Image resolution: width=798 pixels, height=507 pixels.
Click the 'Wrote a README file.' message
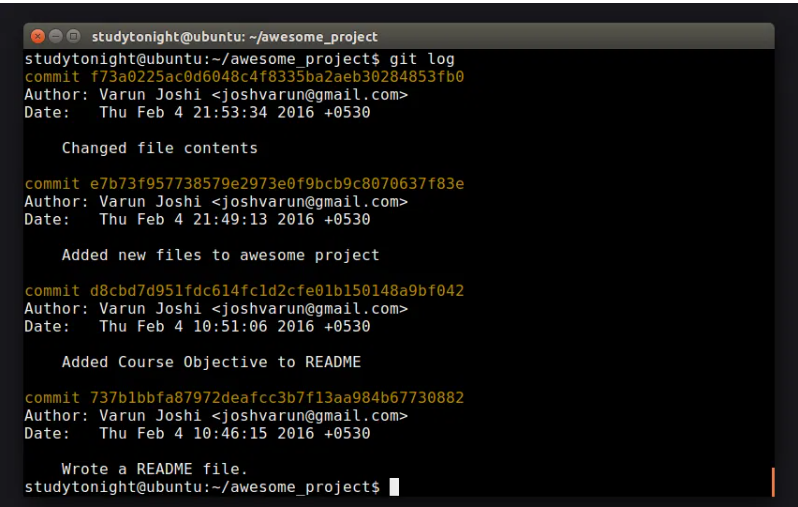[154, 469]
